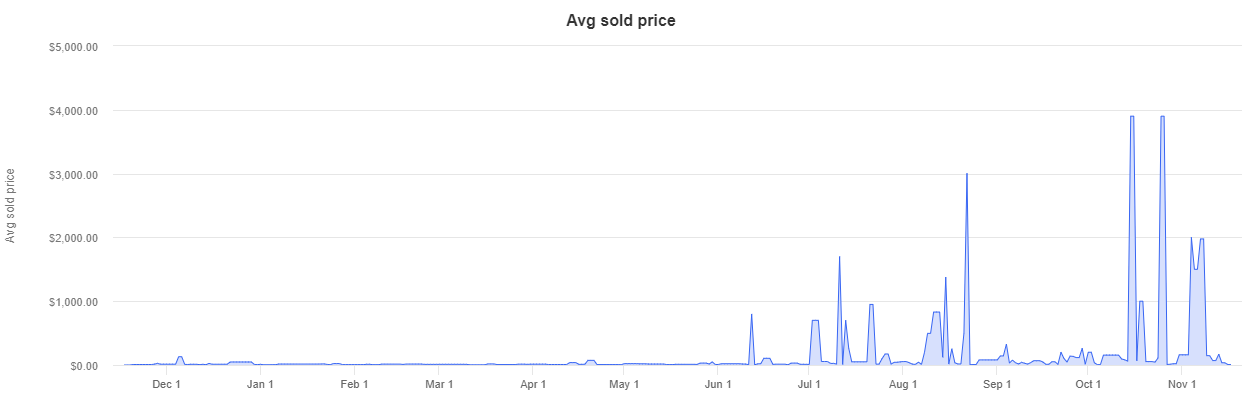The image size is (1254, 406).
Task: Click the $1,700 spike peak in mid-July
Action: point(839,258)
